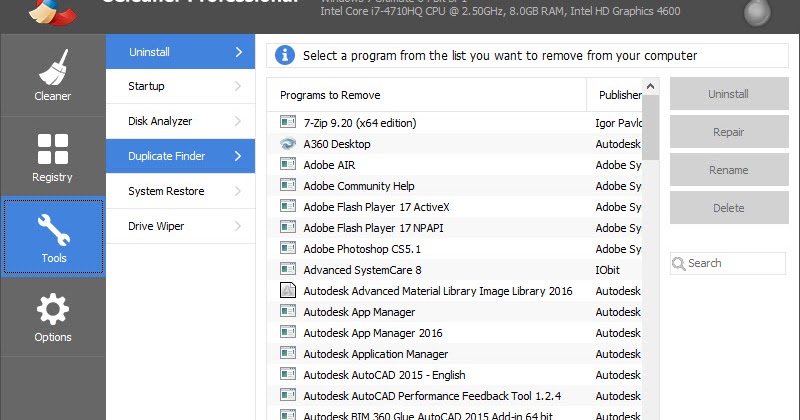Click the scrollbar up arrow
The width and height of the screenshot is (800, 420).
pyautogui.click(x=651, y=86)
